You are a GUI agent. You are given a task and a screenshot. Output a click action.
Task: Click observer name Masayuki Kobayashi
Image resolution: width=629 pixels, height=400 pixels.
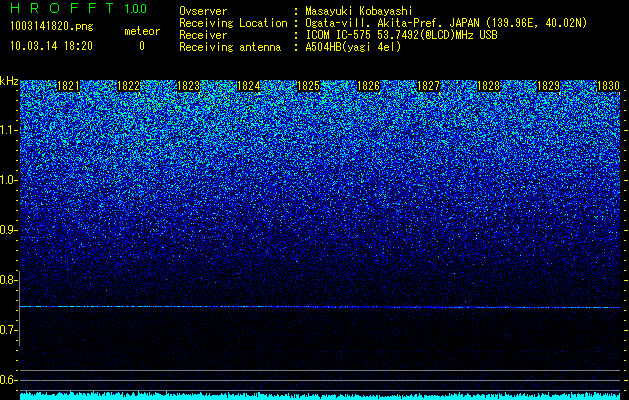(x=359, y=11)
